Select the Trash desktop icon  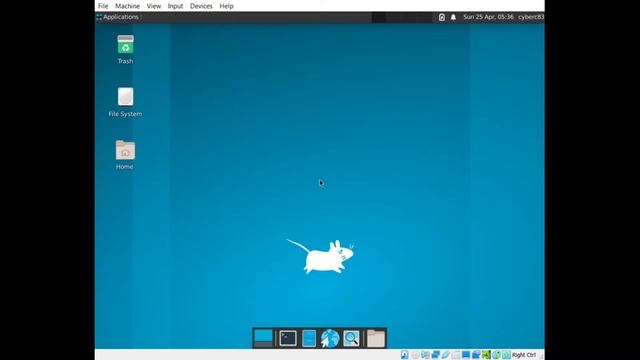click(x=125, y=49)
